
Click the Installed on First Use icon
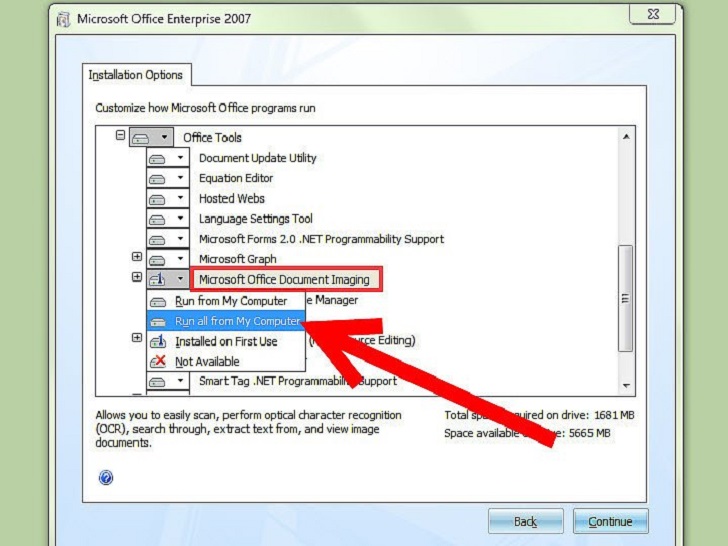(x=158, y=342)
